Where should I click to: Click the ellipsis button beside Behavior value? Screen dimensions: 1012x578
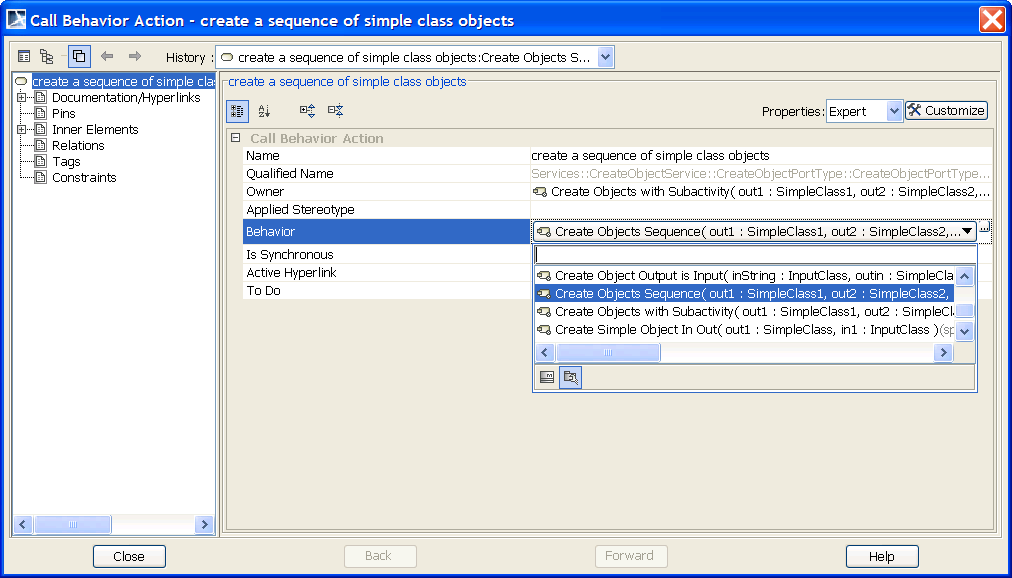pyautogui.click(x=984, y=231)
